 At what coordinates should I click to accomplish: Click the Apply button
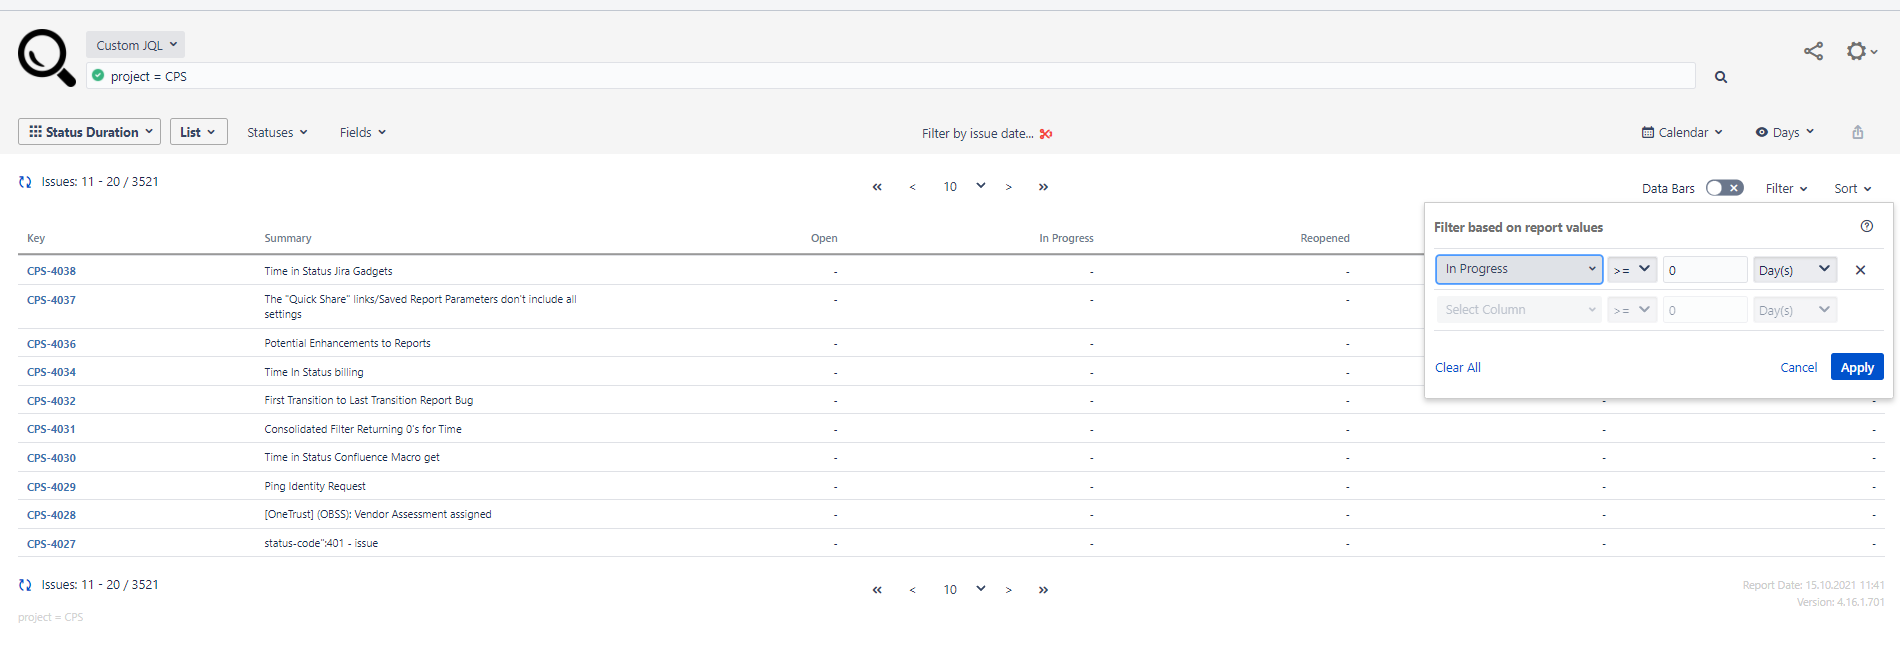click(1856, 367)
